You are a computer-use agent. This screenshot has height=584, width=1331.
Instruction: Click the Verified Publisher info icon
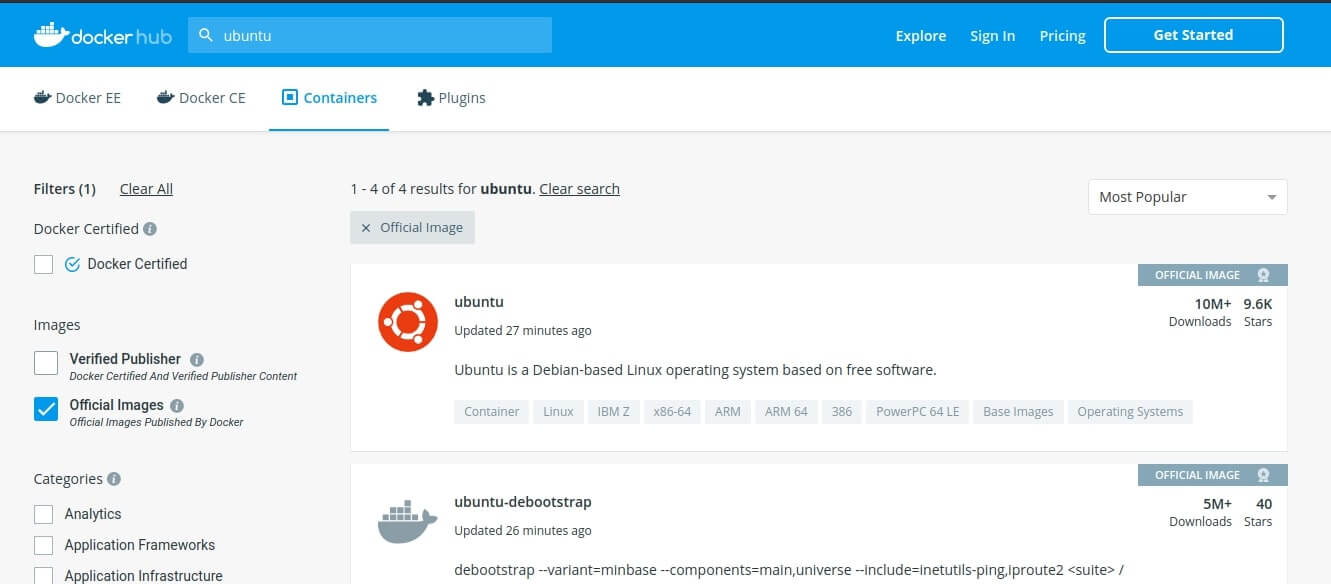point(197,360)
